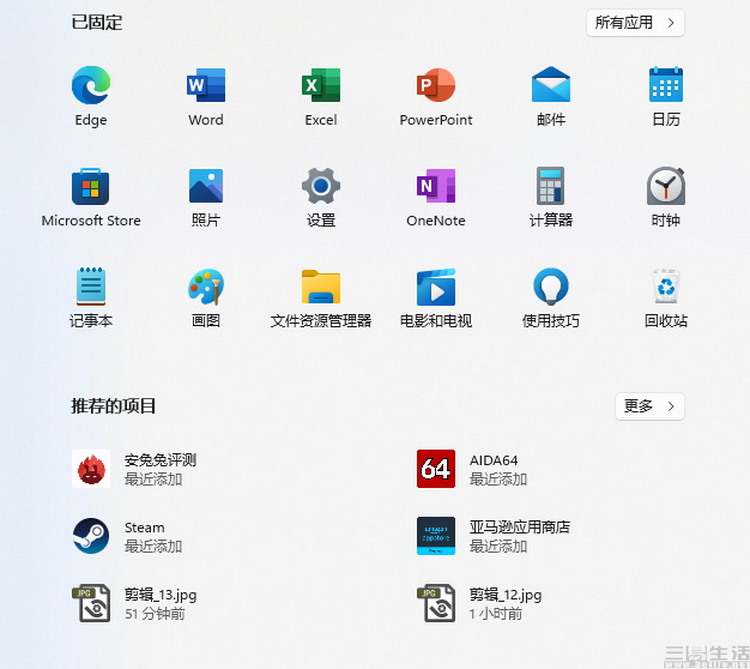Open the 照片 photos app

pos(206,186)
